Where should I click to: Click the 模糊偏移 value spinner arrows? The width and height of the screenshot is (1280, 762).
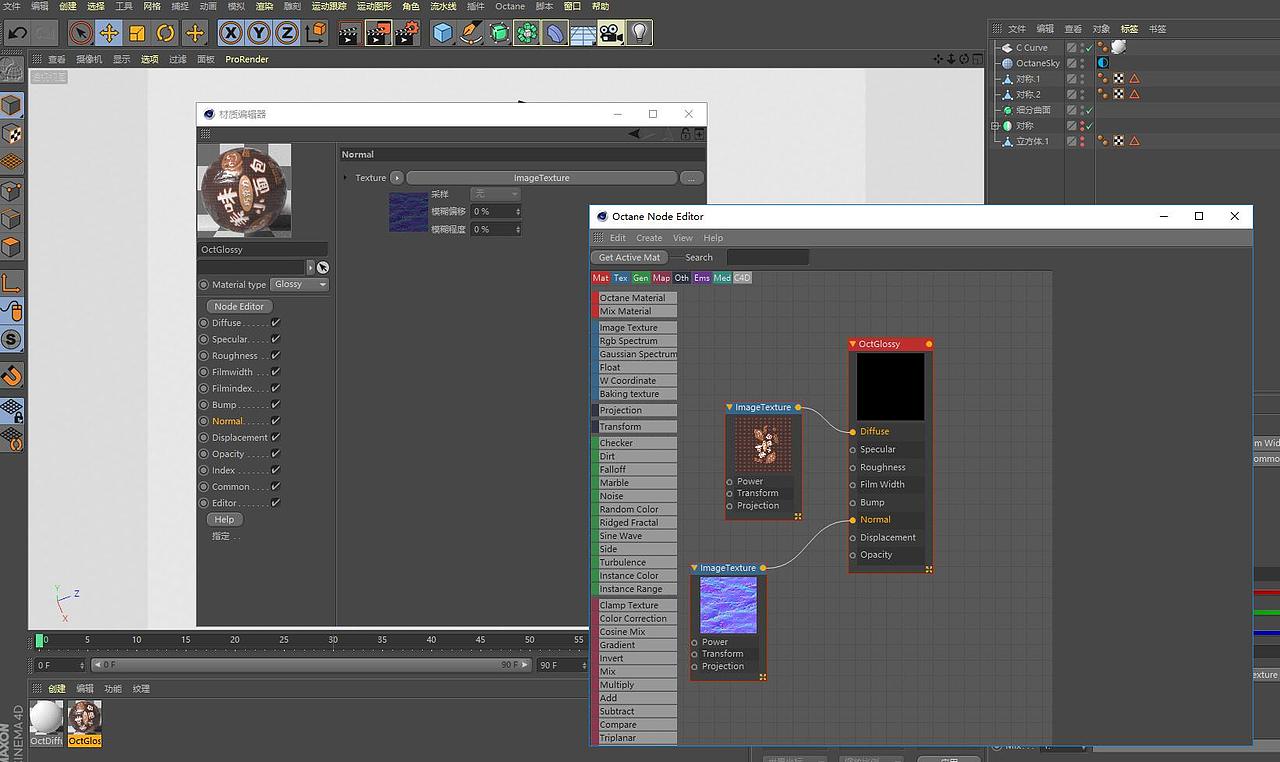518,212
